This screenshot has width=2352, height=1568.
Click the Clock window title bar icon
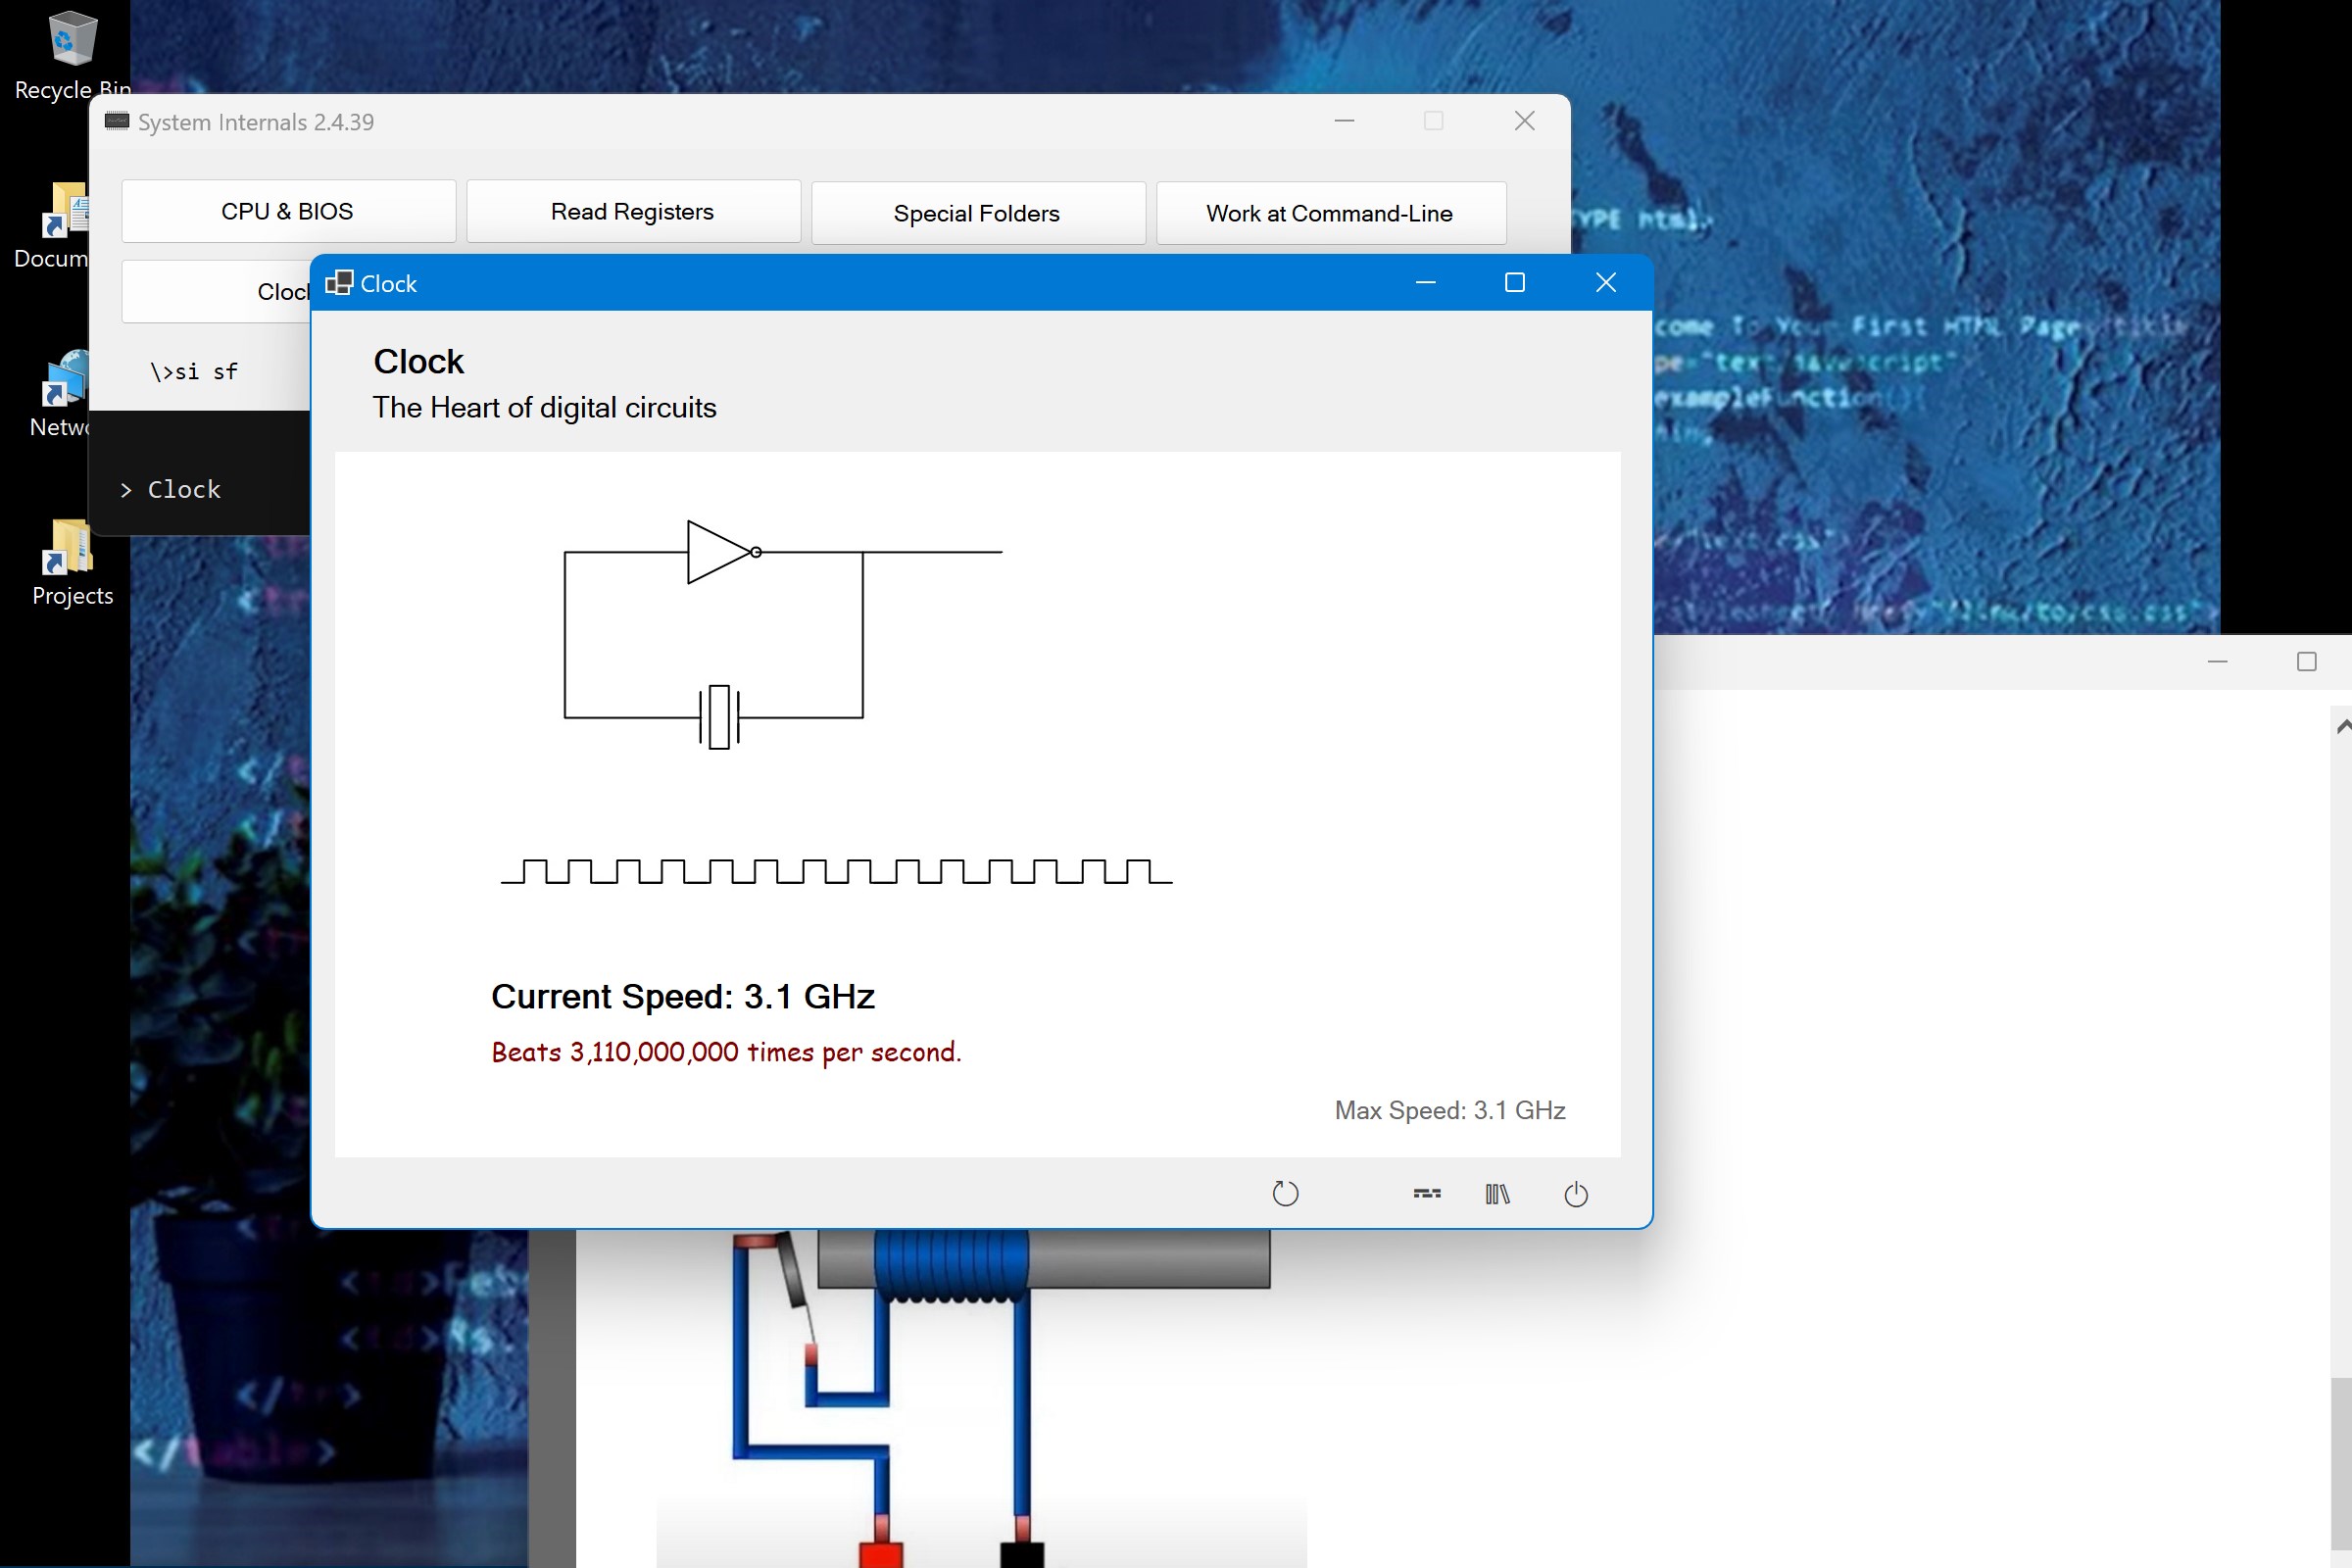339,283
